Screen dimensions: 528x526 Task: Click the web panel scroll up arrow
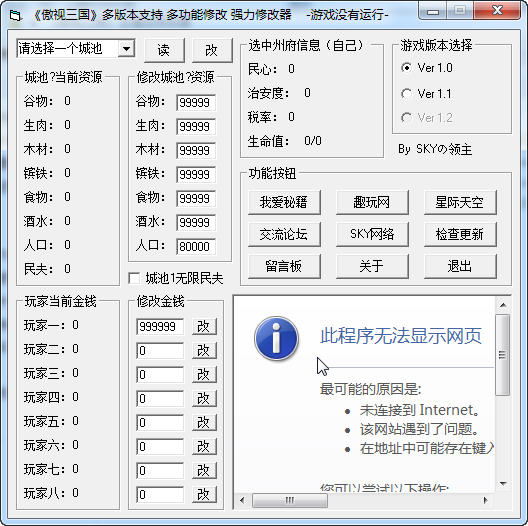click(503, 305)
